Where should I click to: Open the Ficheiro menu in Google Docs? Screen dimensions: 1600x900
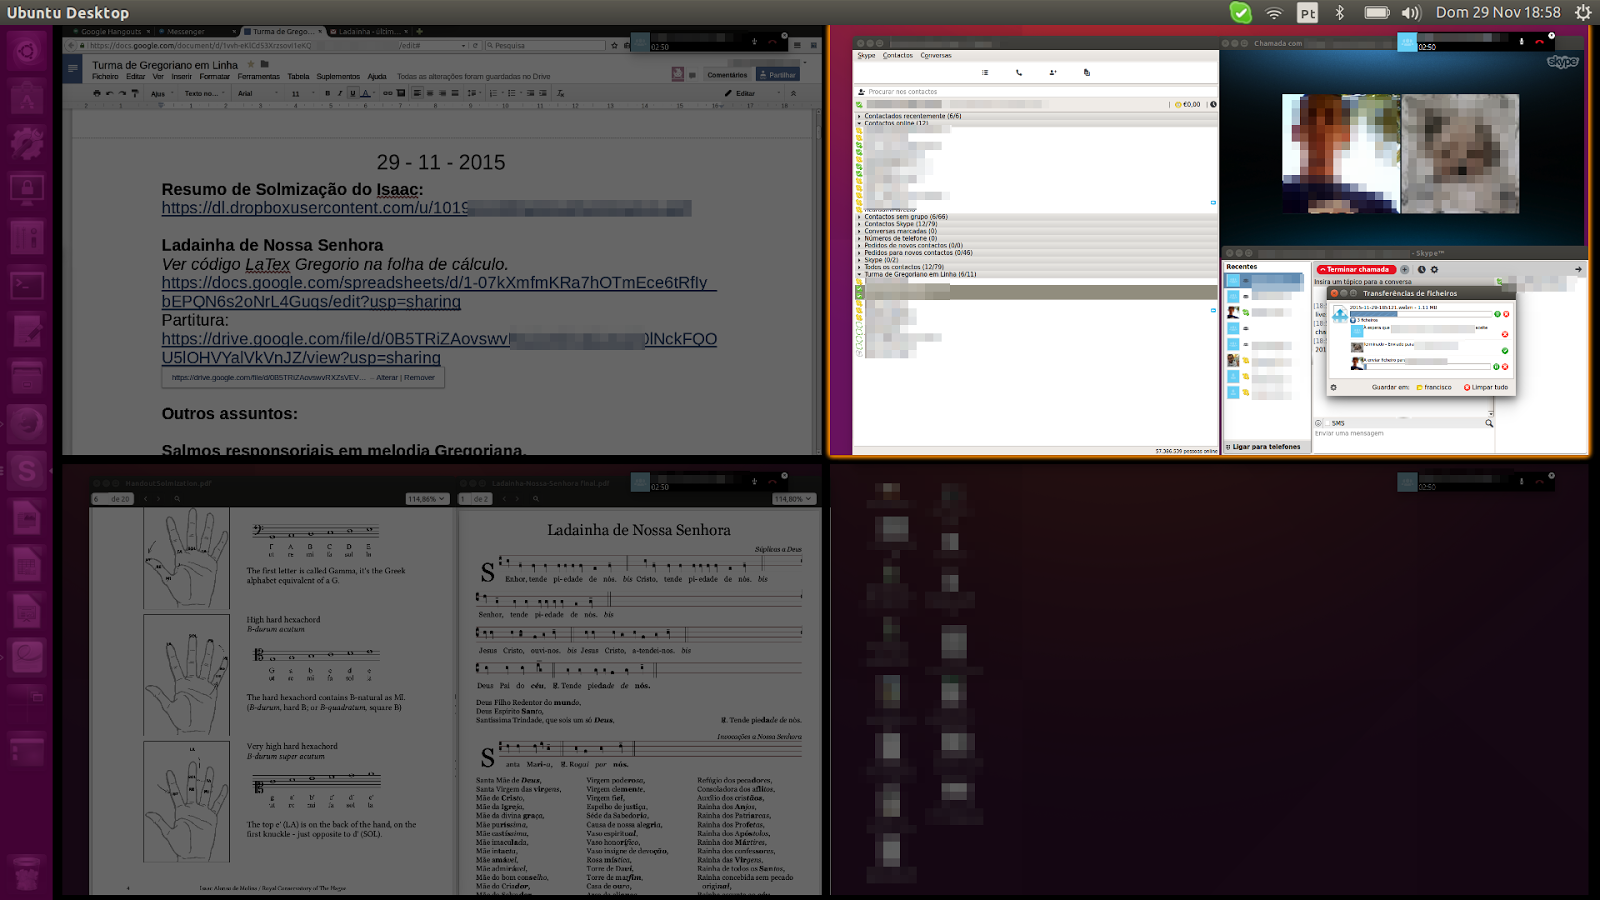105,77
